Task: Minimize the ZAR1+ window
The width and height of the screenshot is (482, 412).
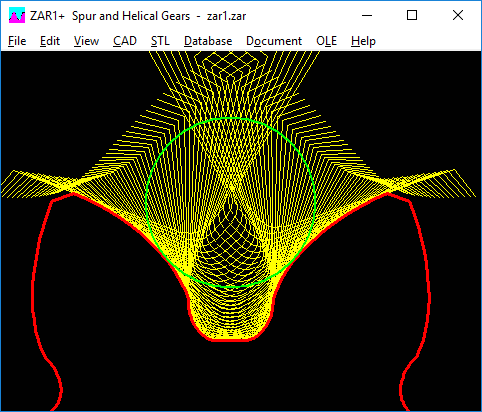Action: (x=367, y=15)
